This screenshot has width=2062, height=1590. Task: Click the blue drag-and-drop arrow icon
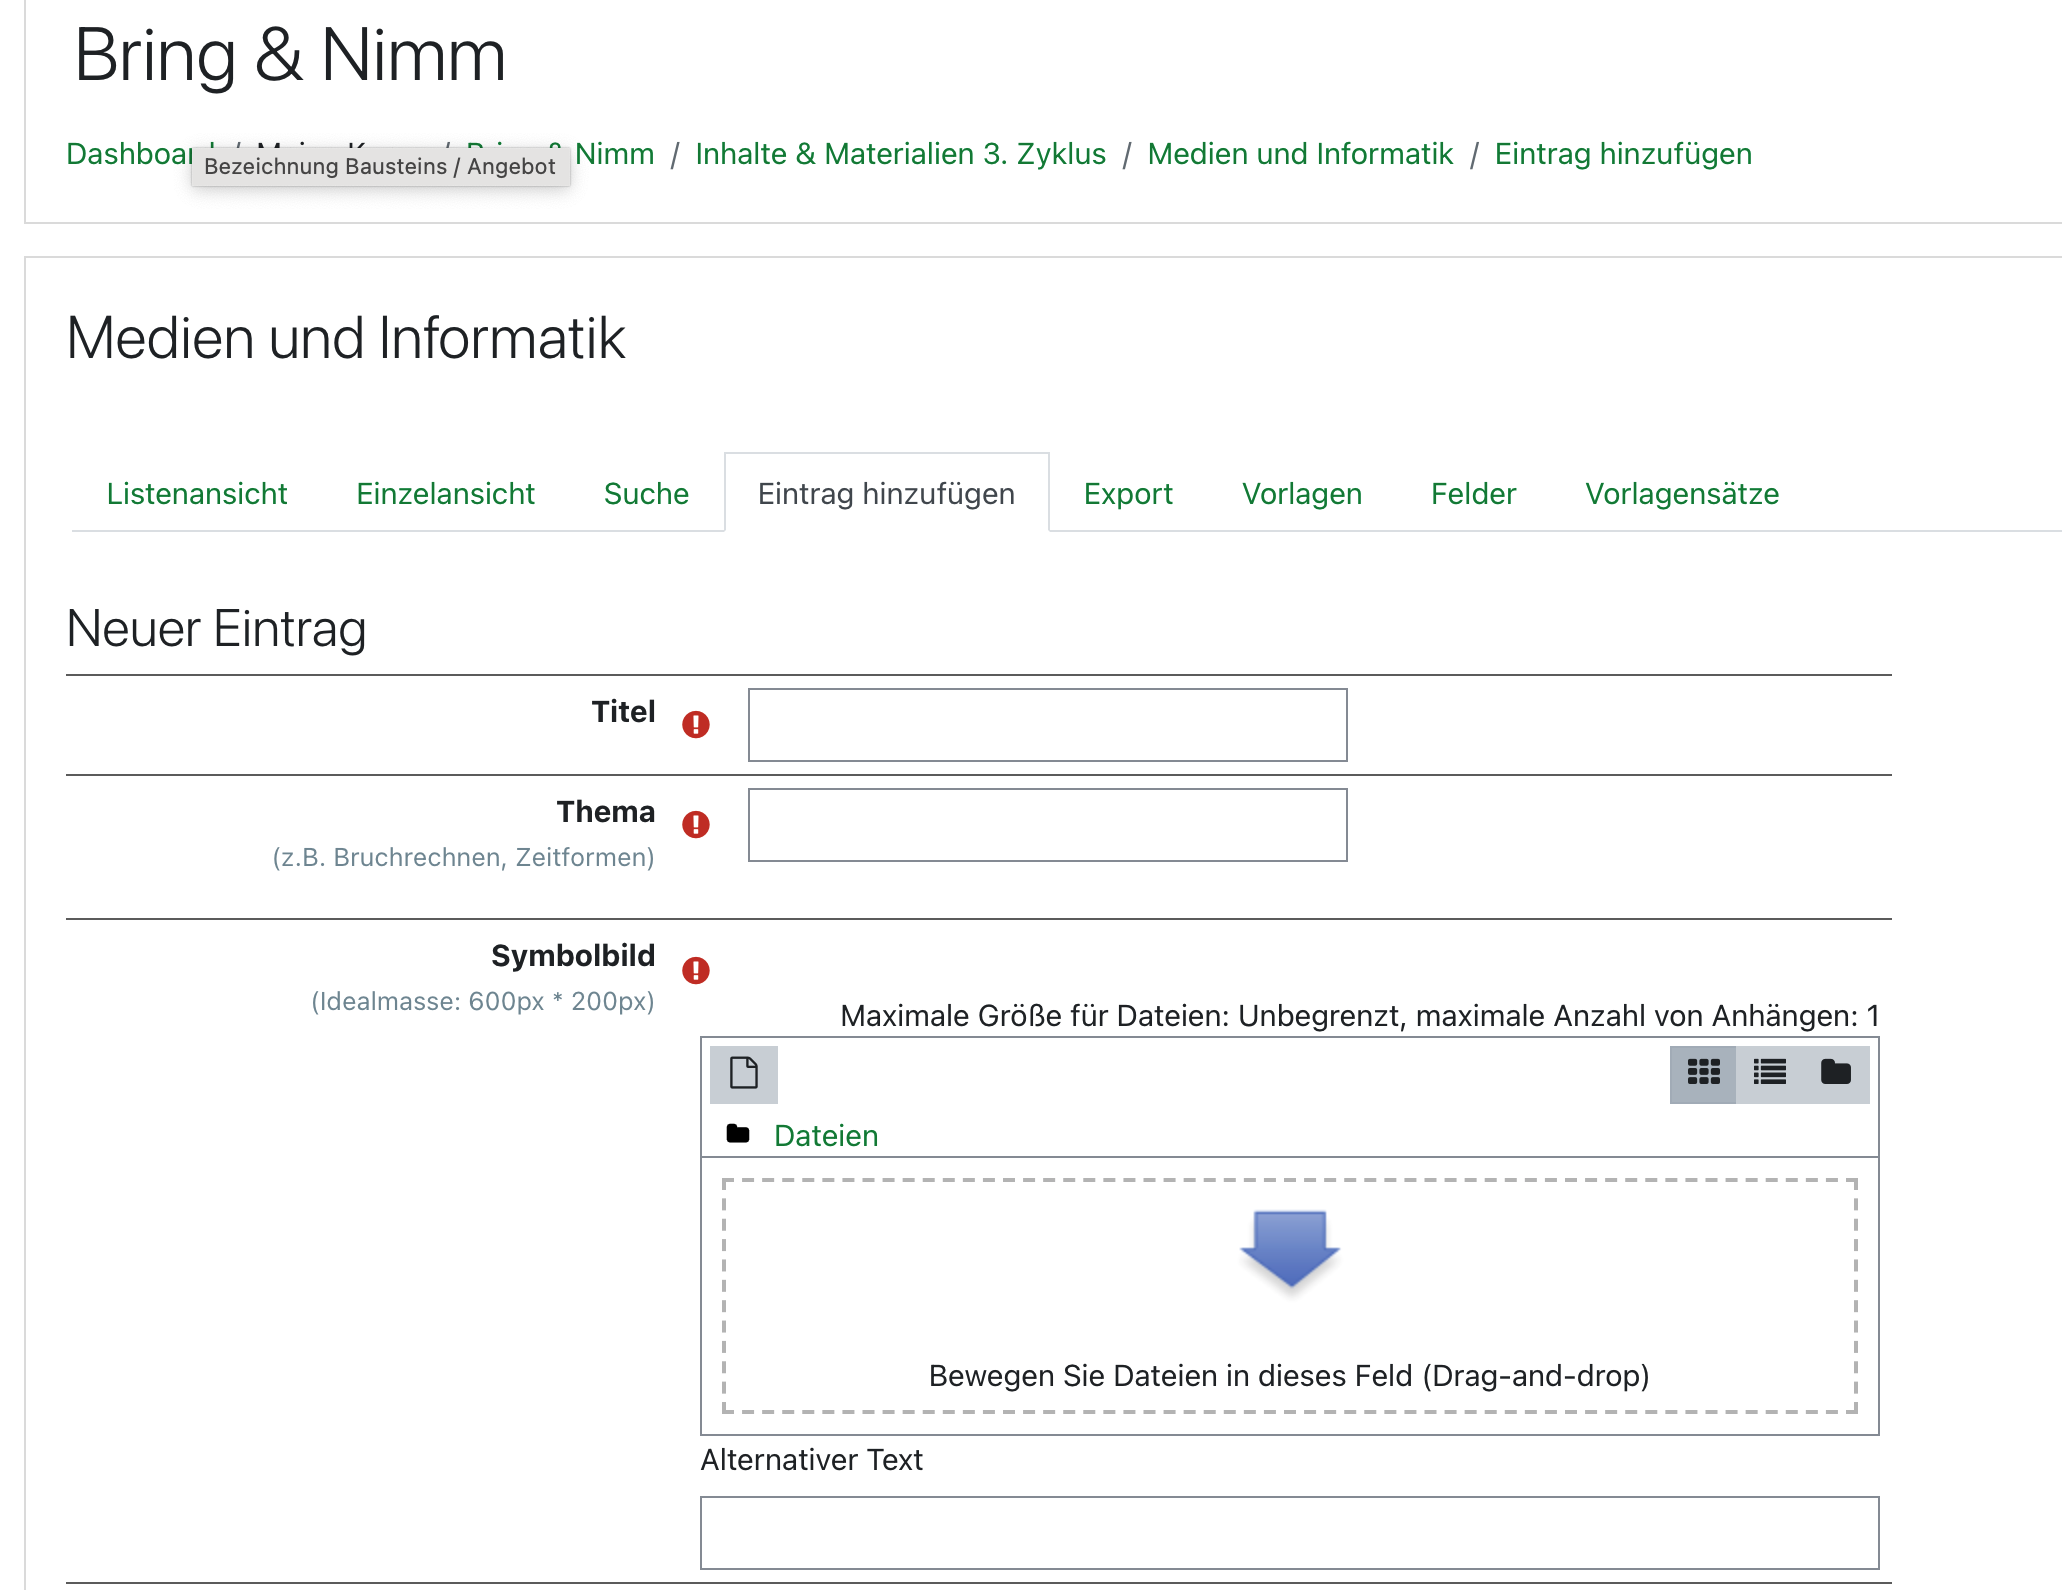1289,1248
